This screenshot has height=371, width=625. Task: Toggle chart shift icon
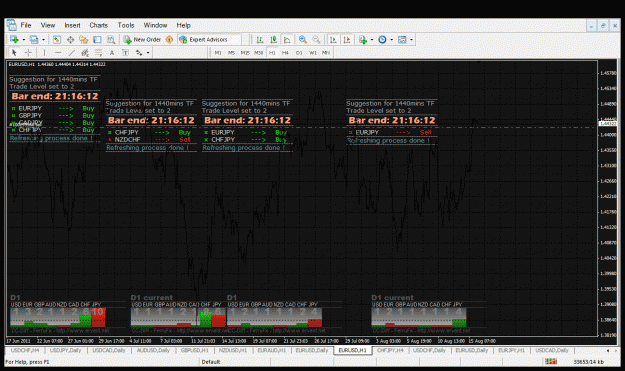click(347, 39)
